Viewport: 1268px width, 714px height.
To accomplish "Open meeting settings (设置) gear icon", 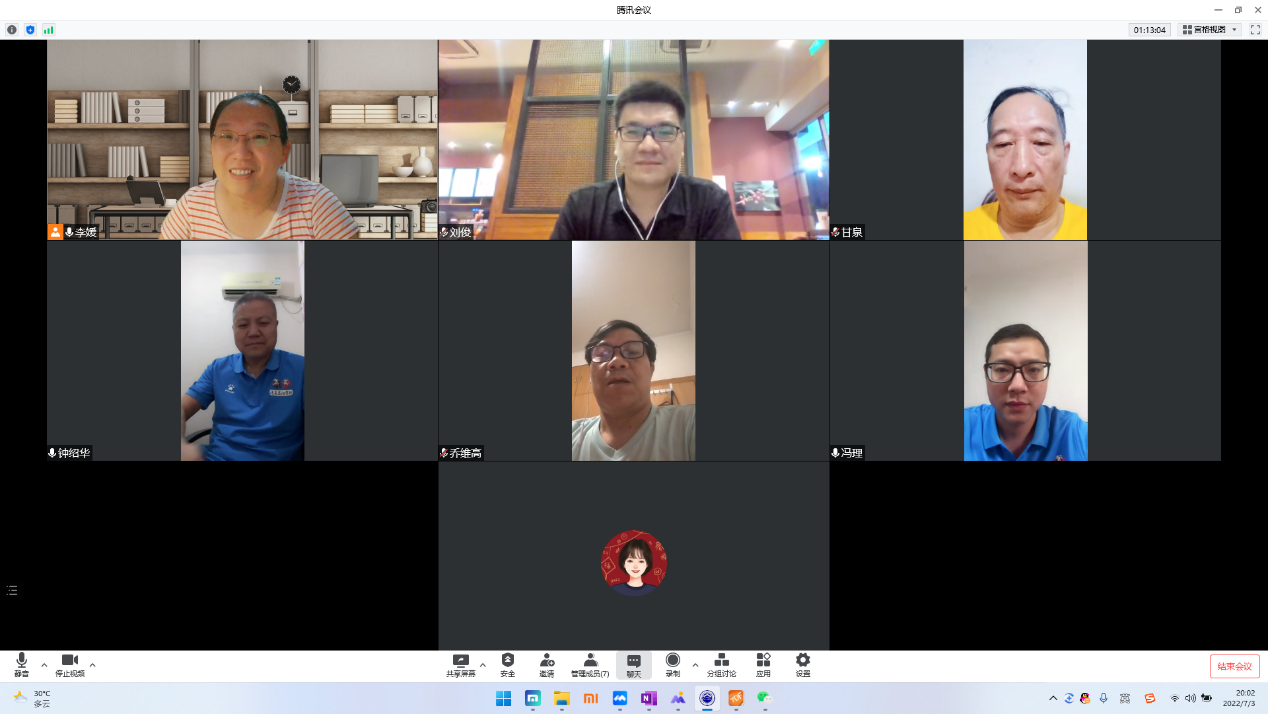I will (803, 662).
